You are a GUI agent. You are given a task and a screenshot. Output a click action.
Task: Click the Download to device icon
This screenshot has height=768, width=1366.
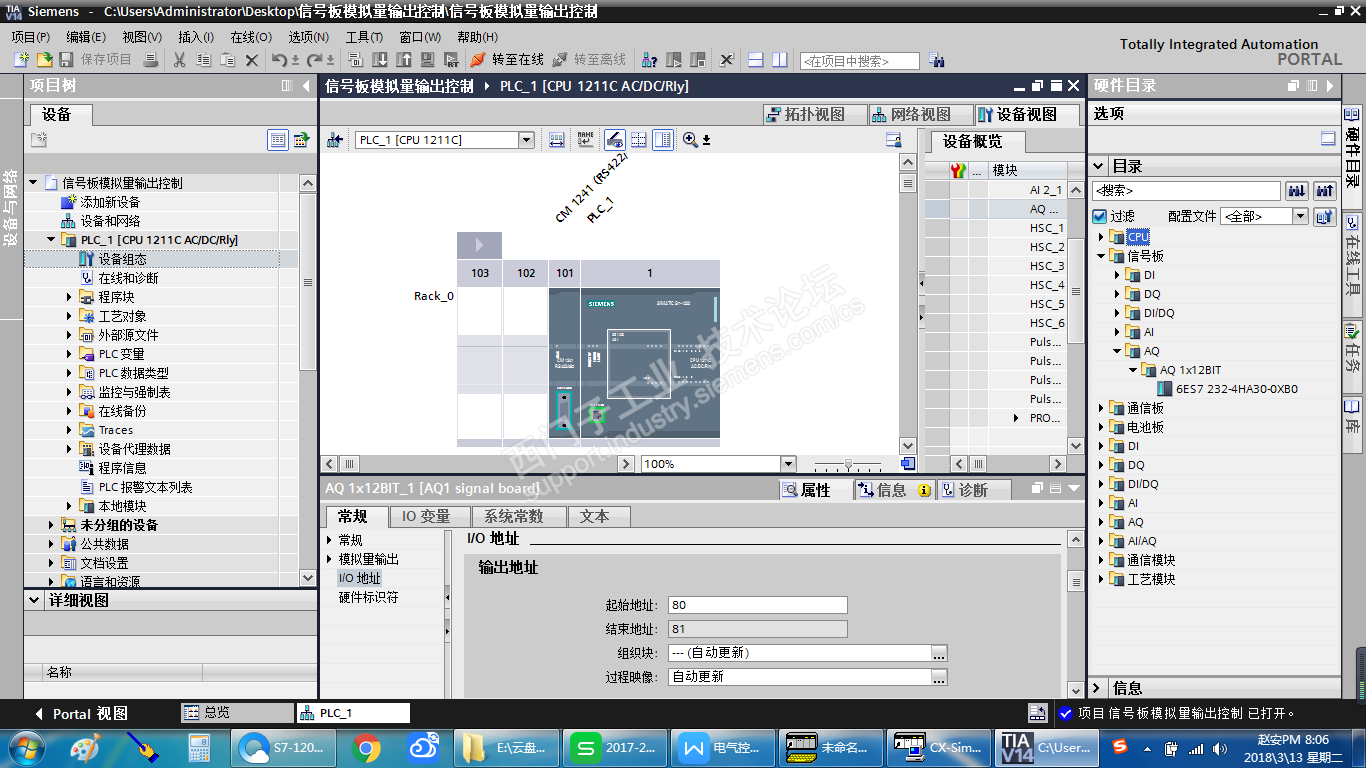click(380, 60)
